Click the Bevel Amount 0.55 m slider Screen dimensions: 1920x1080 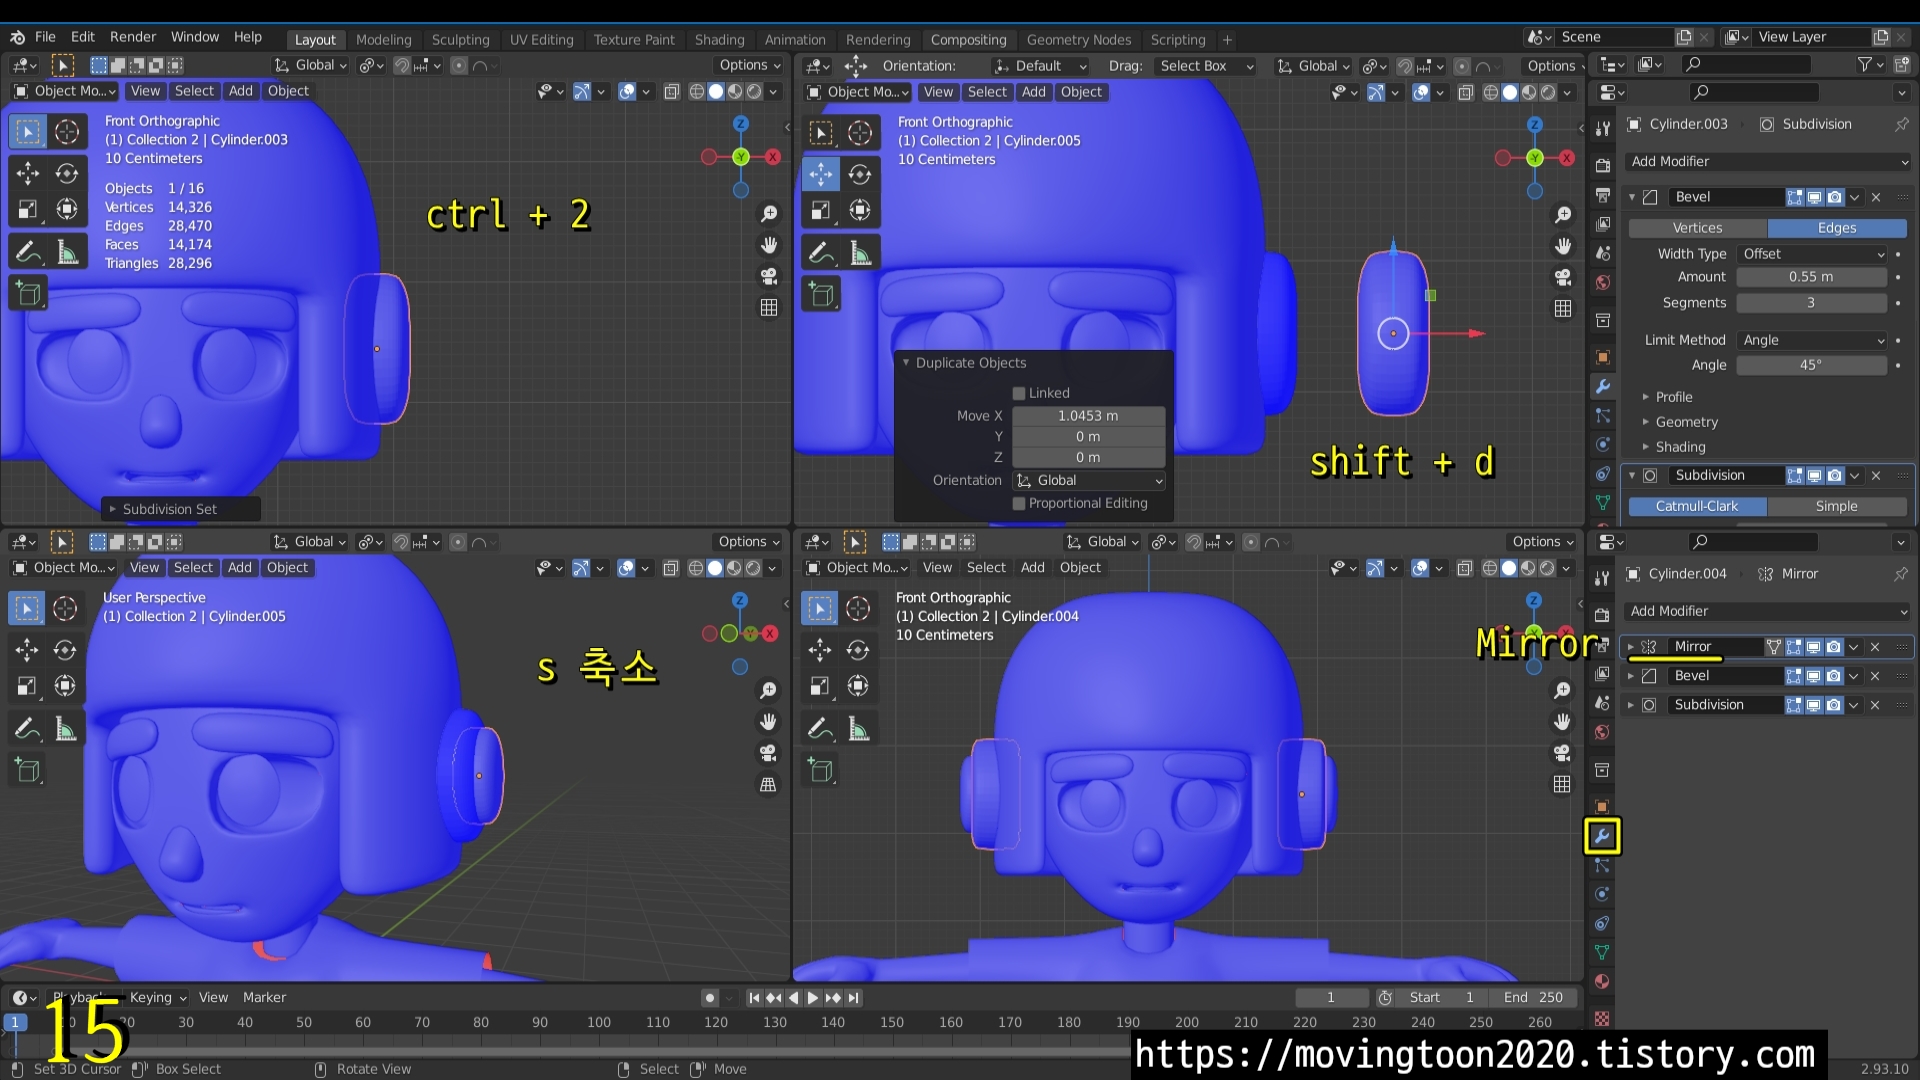coord(1811,277)
